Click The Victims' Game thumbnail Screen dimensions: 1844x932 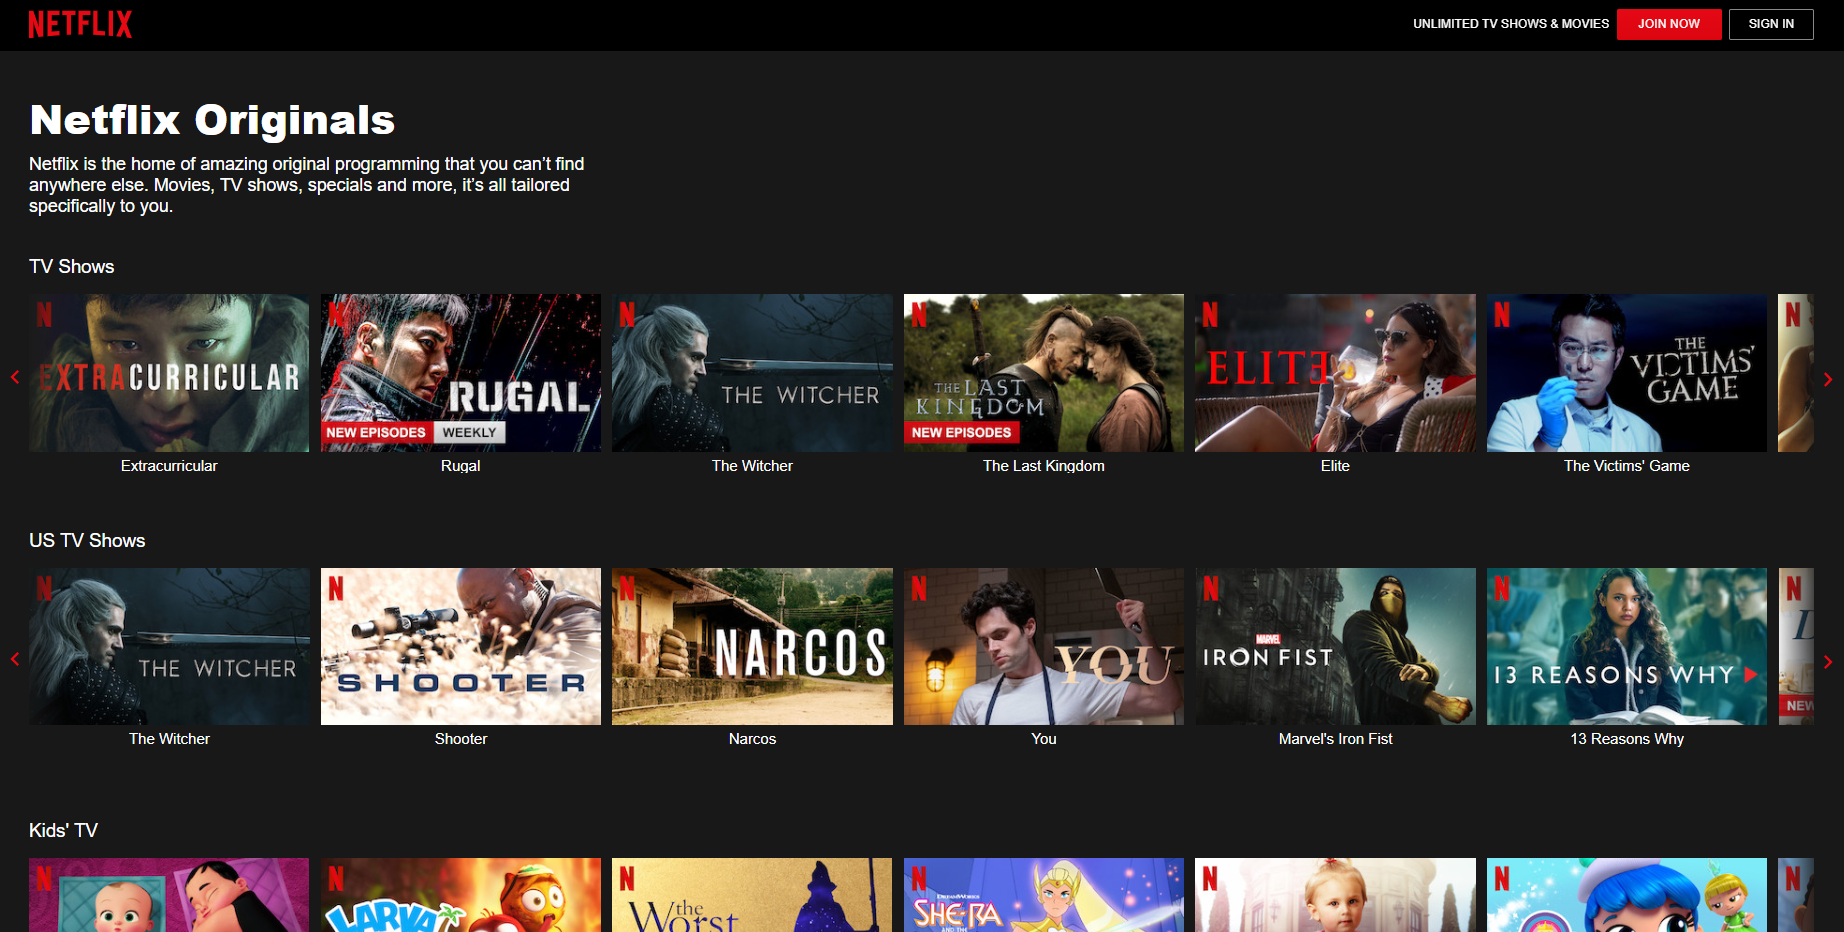[1626, 372]
